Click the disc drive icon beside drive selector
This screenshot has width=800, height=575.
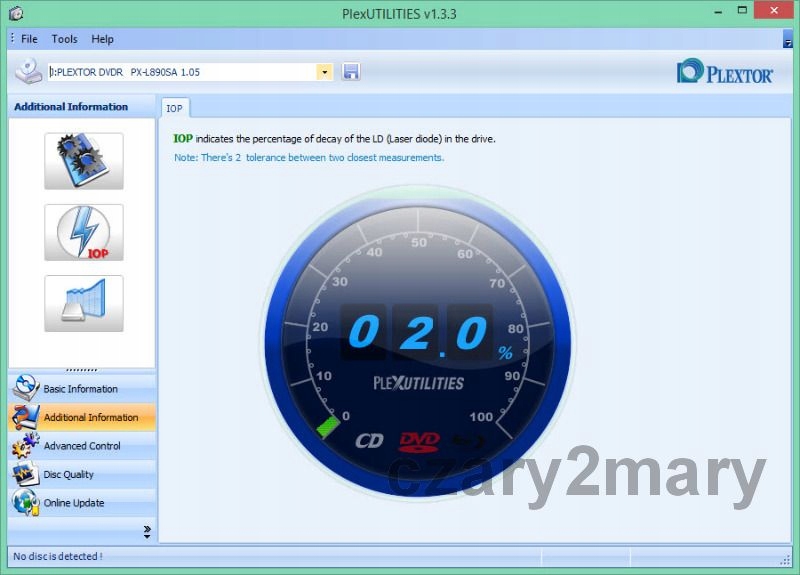coord(29,72)
